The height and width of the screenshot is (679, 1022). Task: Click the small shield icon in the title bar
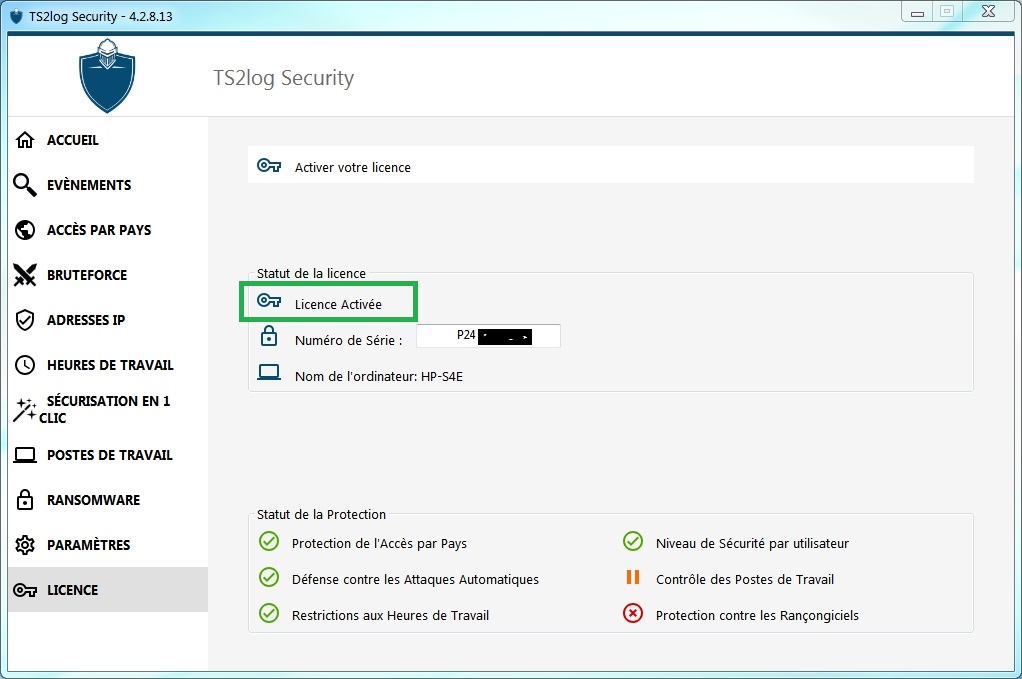[x=16, y=16]
